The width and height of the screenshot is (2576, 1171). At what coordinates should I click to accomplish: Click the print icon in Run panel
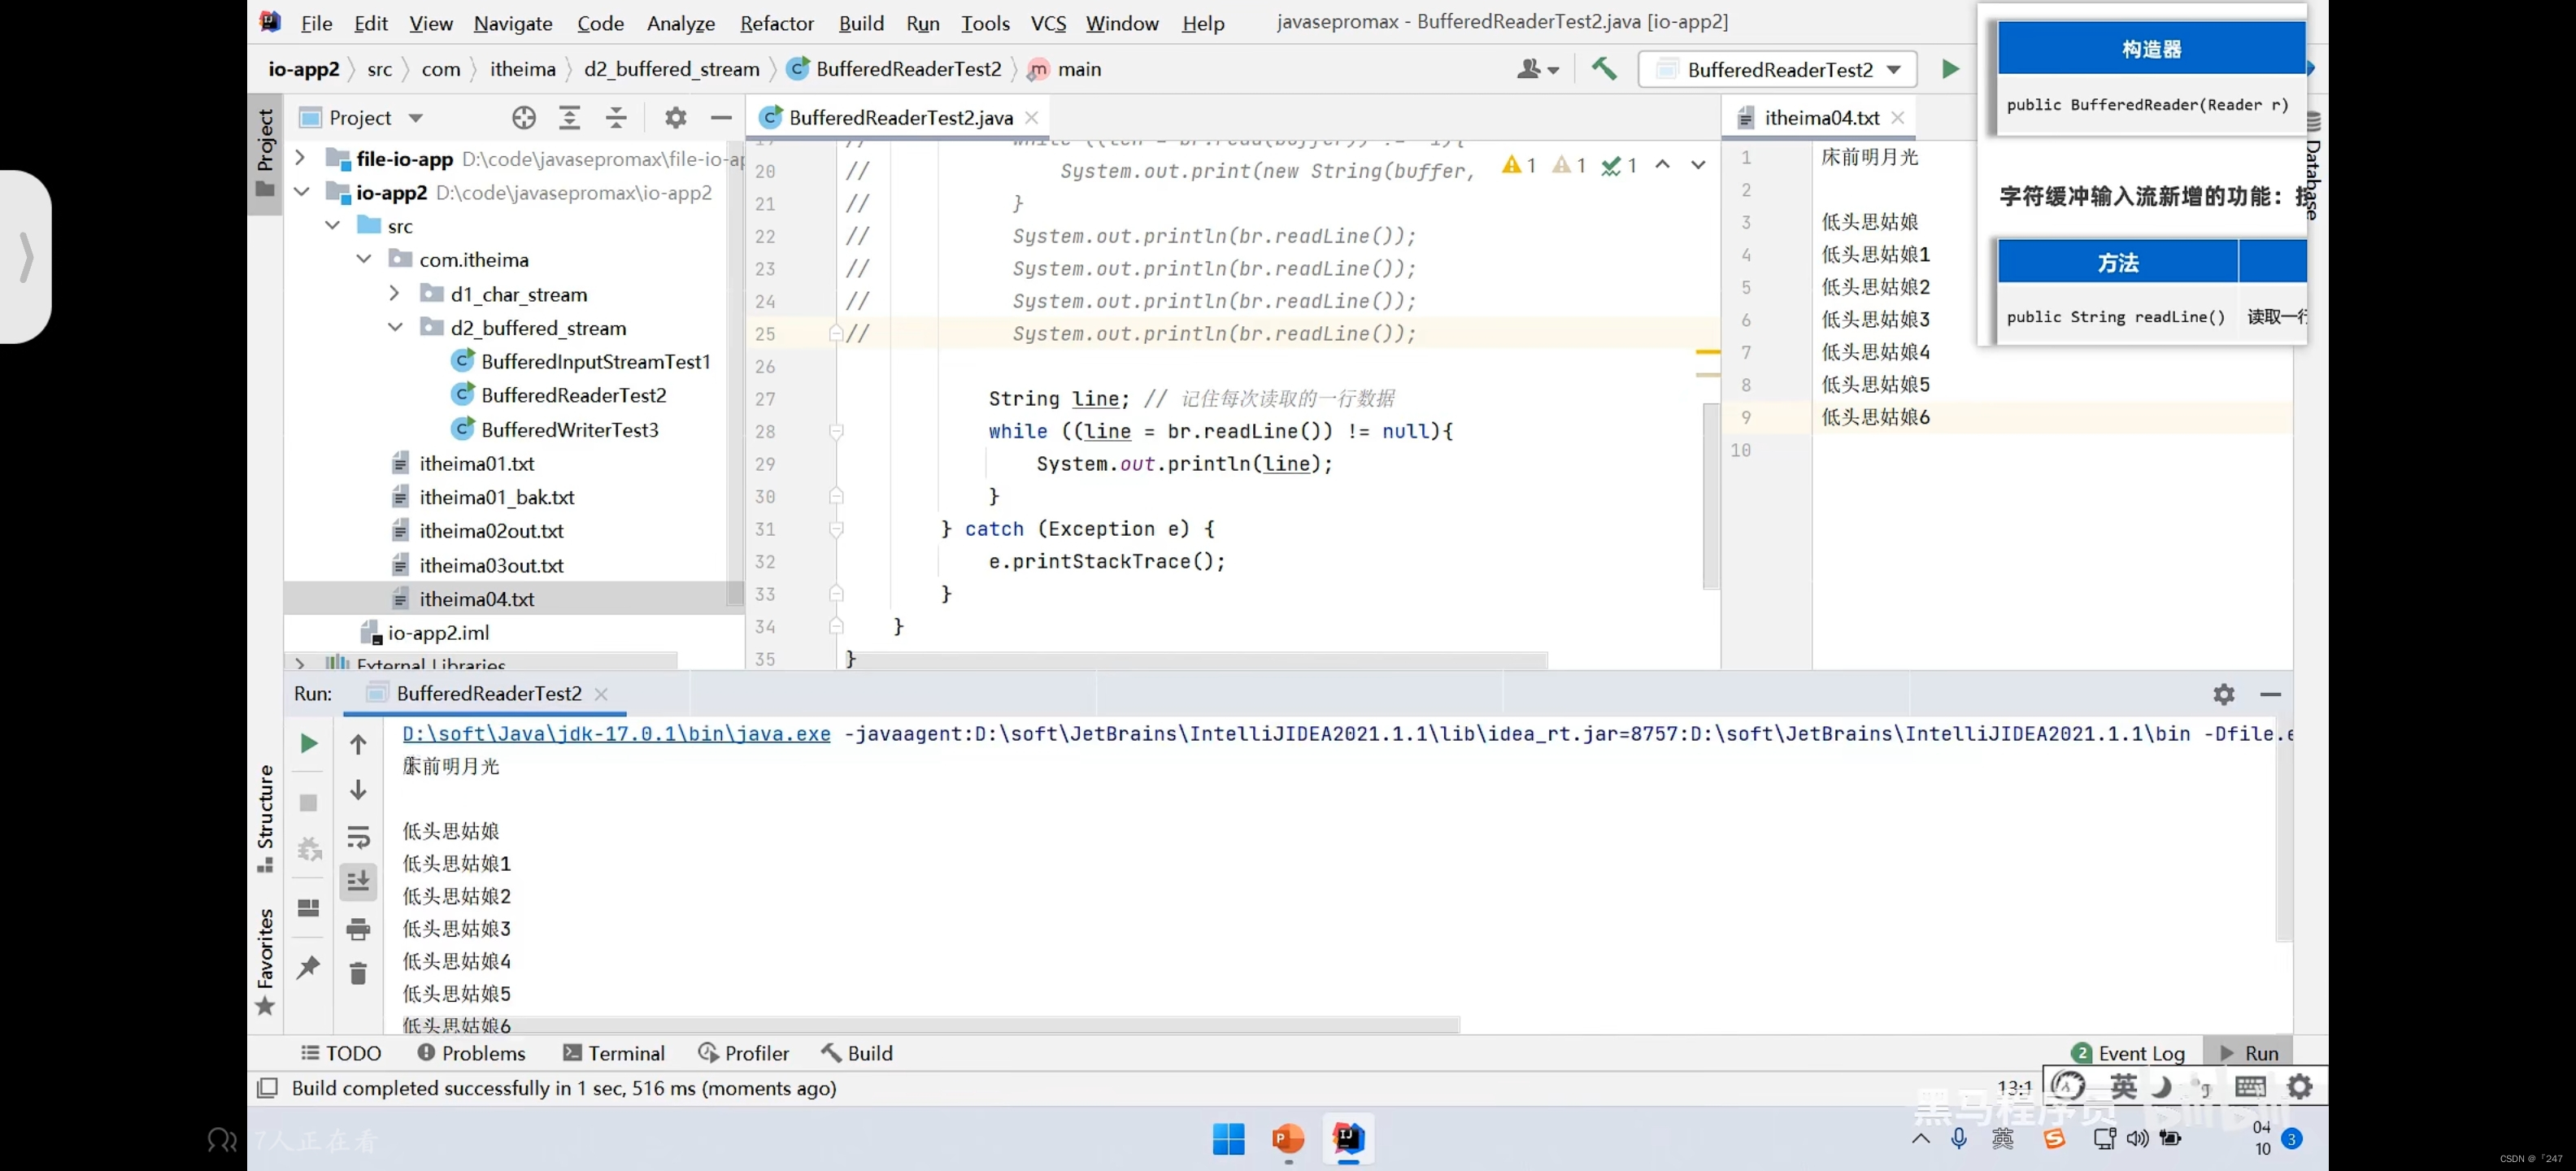(358, 928)
